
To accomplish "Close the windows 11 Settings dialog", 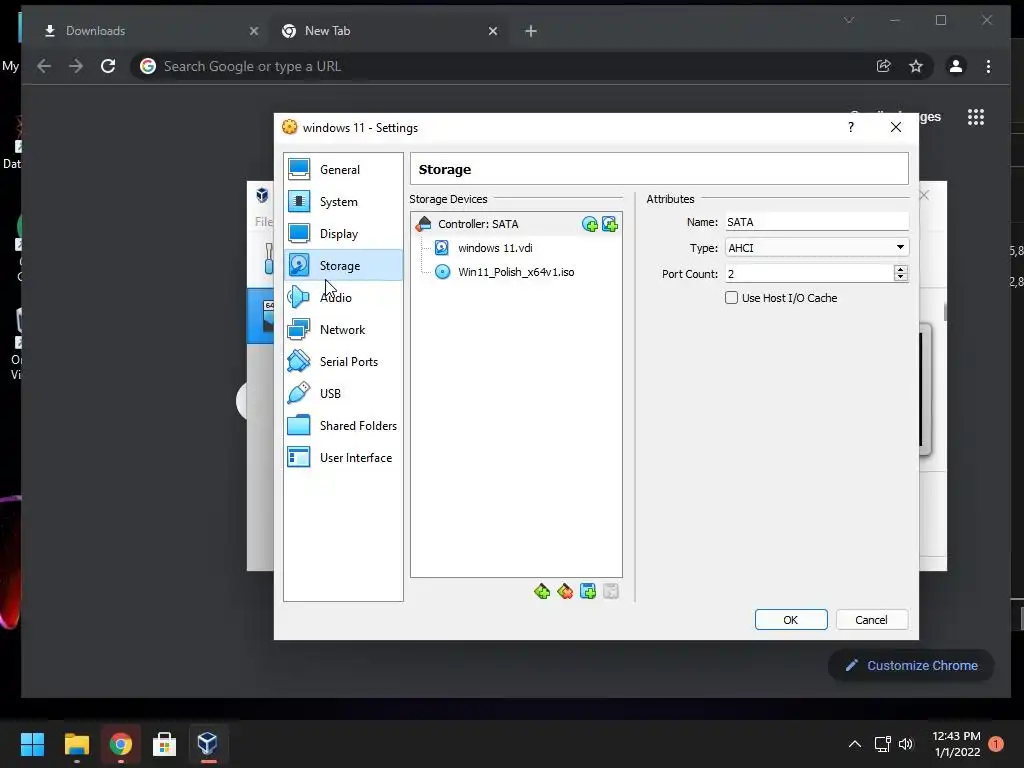I will click(896, 127).
